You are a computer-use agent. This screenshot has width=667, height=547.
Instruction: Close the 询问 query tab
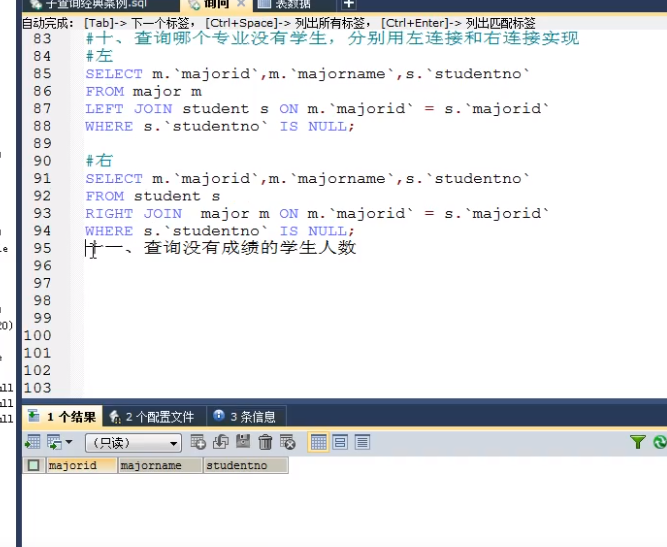(241, 4)
